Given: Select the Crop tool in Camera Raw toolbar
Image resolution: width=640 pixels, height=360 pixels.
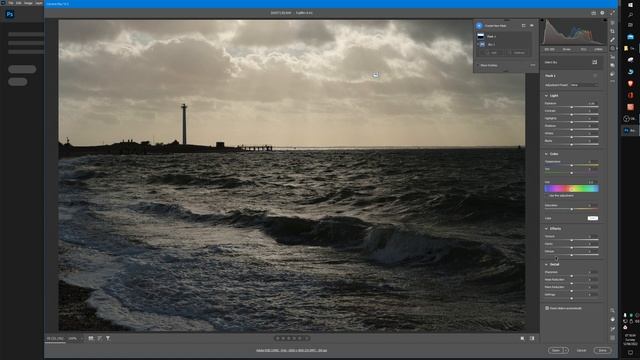Looking at the screenshot, I should coord(612,31).
